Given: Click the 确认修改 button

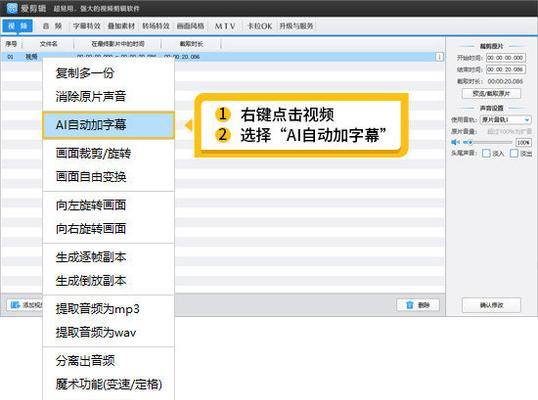Looking at the screenshot, I should (x=491, y=305).
